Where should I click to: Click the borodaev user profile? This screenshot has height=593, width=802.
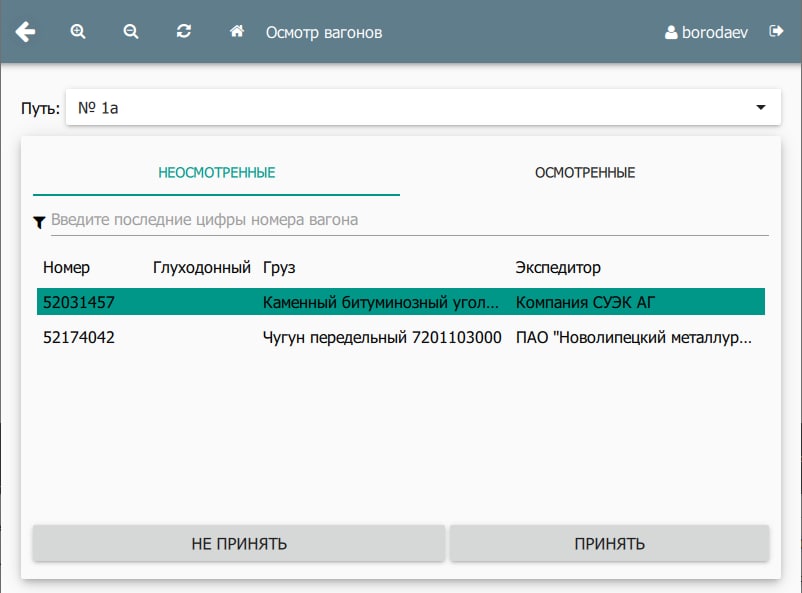(706, 32)
